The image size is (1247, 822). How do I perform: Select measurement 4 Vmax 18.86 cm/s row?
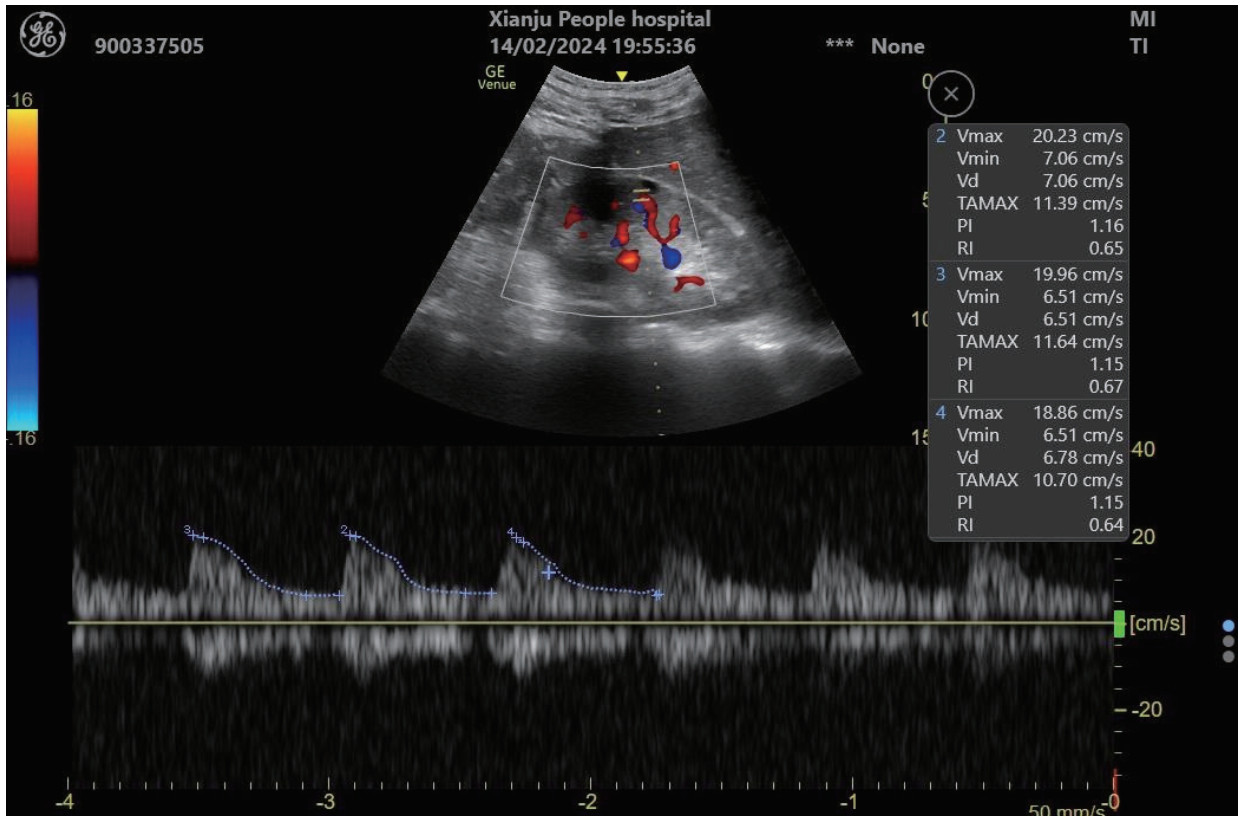pyautogui.click(x=1029, y=412)
